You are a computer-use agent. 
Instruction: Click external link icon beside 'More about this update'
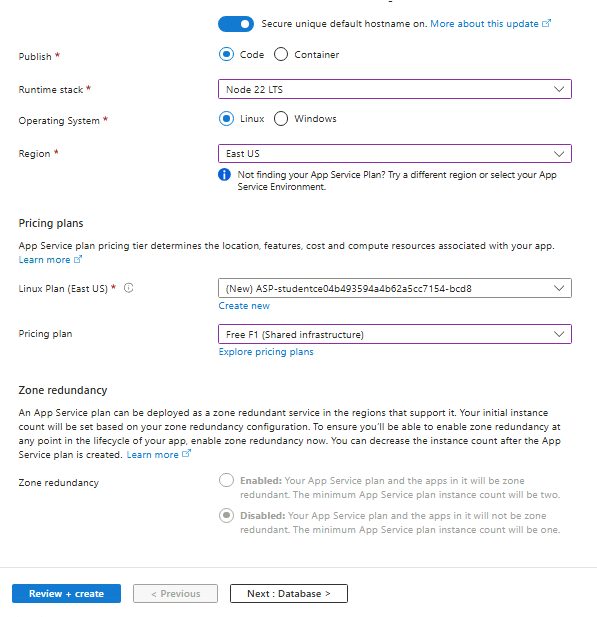point(547,23)
